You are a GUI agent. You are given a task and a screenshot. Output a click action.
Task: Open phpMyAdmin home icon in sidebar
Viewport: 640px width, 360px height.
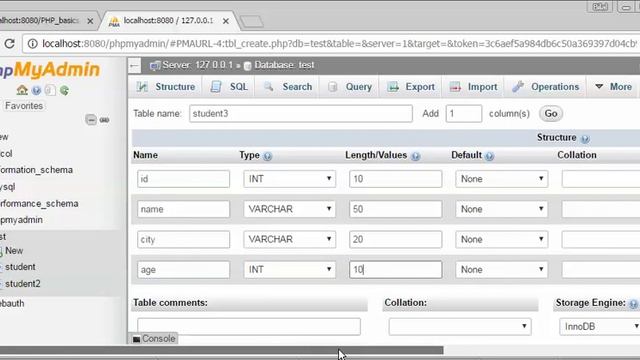point(22,90)
